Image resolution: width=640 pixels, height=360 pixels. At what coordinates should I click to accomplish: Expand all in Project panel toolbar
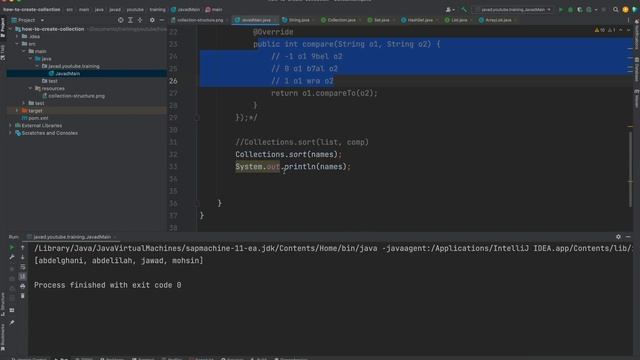pyautogui.click(x=130, y=20)
